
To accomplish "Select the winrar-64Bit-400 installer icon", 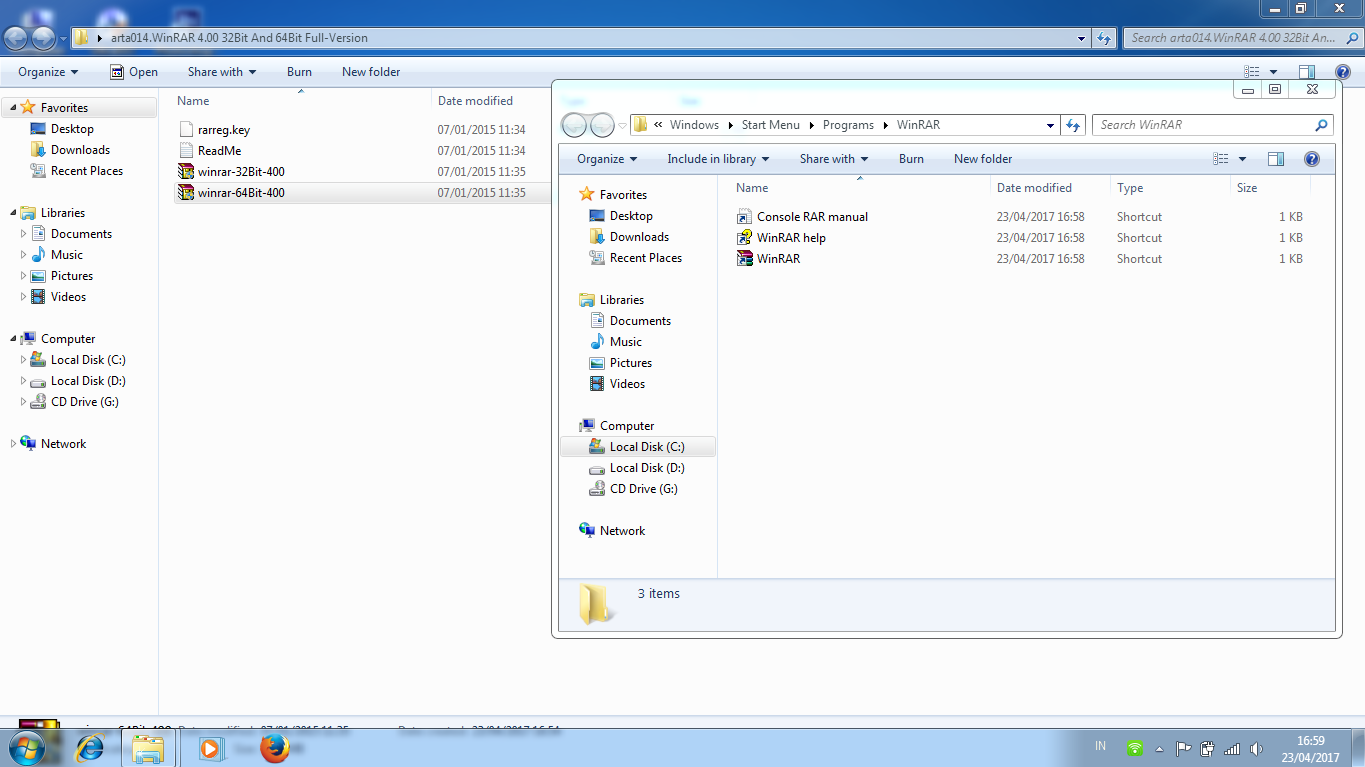I will [185, 193].
